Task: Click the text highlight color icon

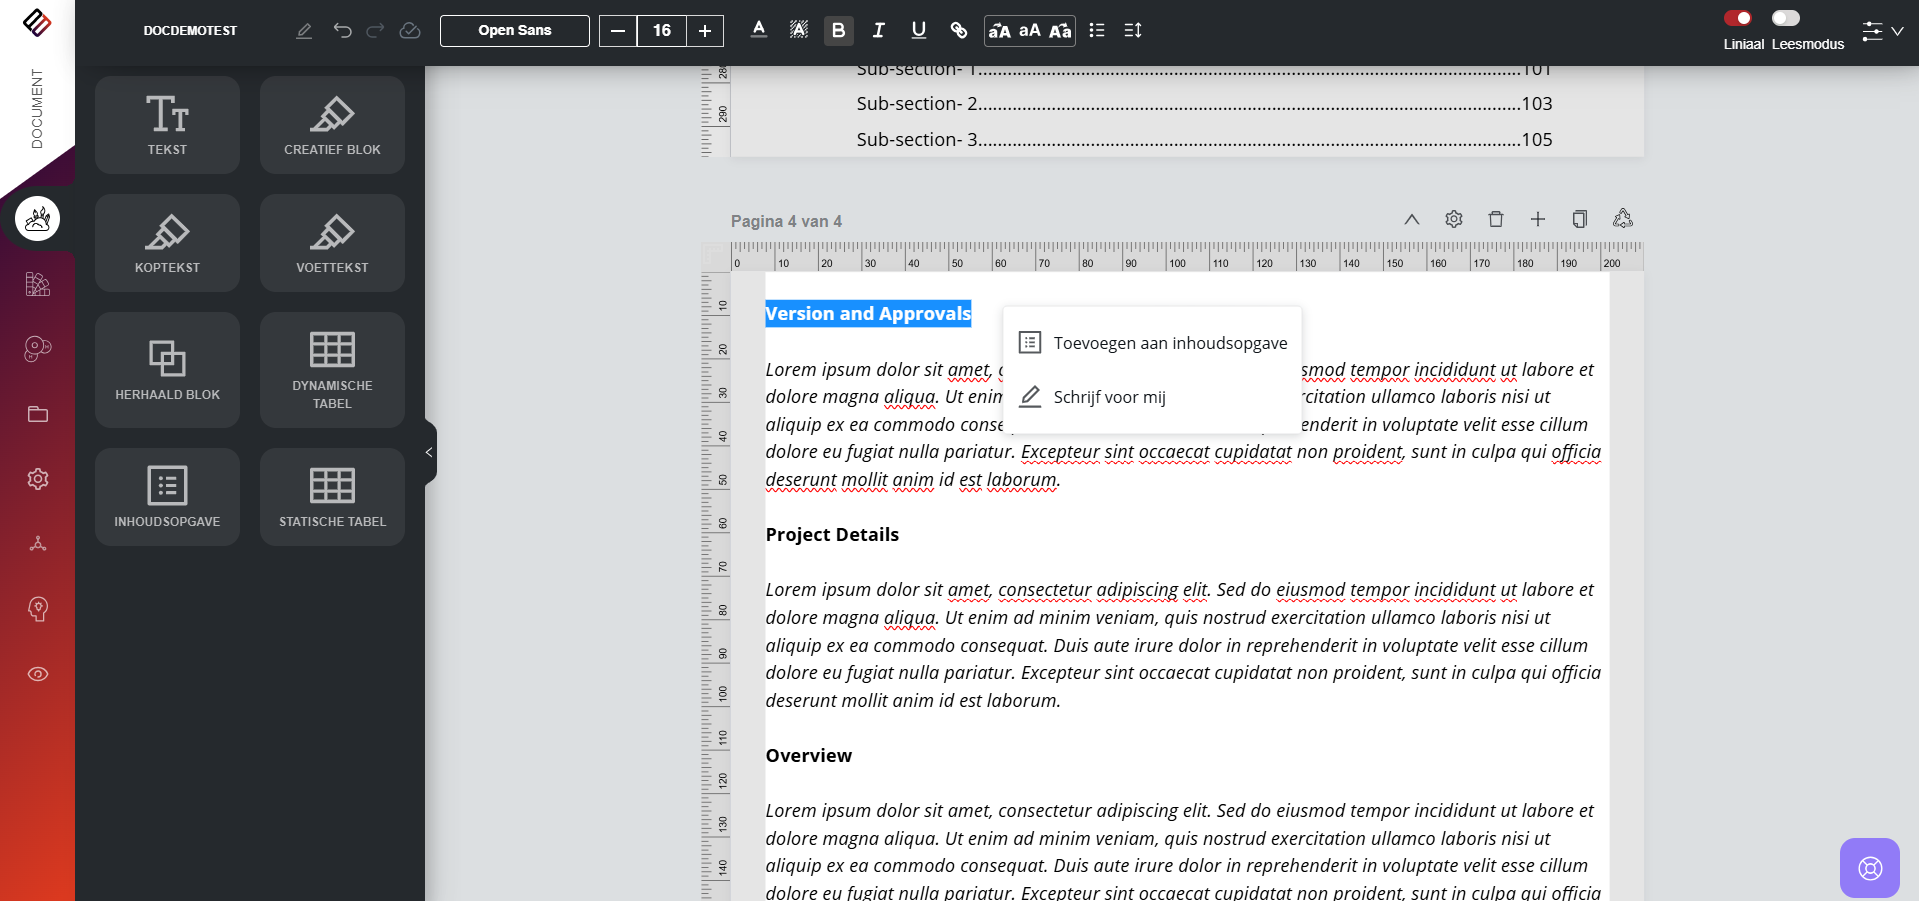Action: [x=798, y=30]
